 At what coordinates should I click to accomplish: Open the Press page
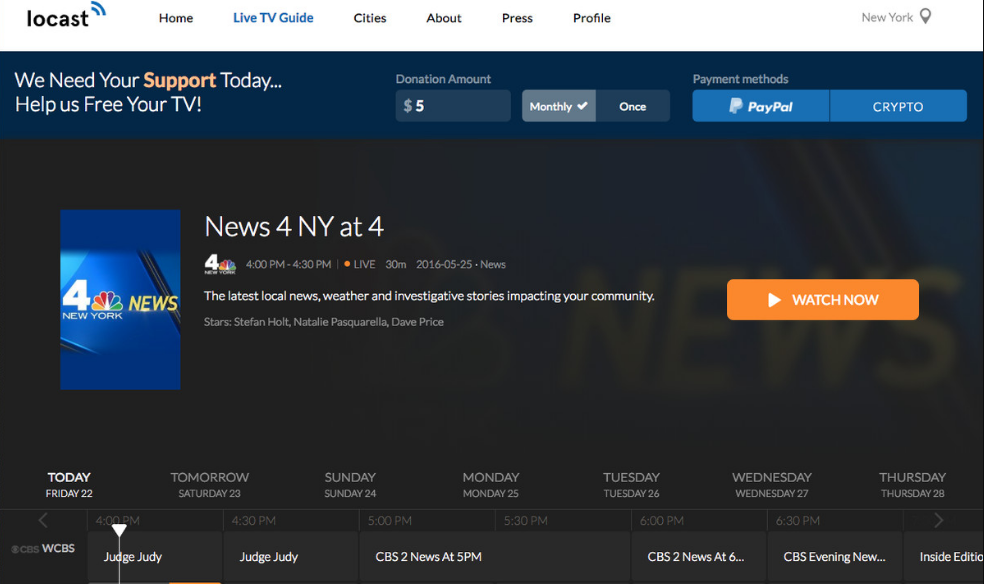[517, 18]
